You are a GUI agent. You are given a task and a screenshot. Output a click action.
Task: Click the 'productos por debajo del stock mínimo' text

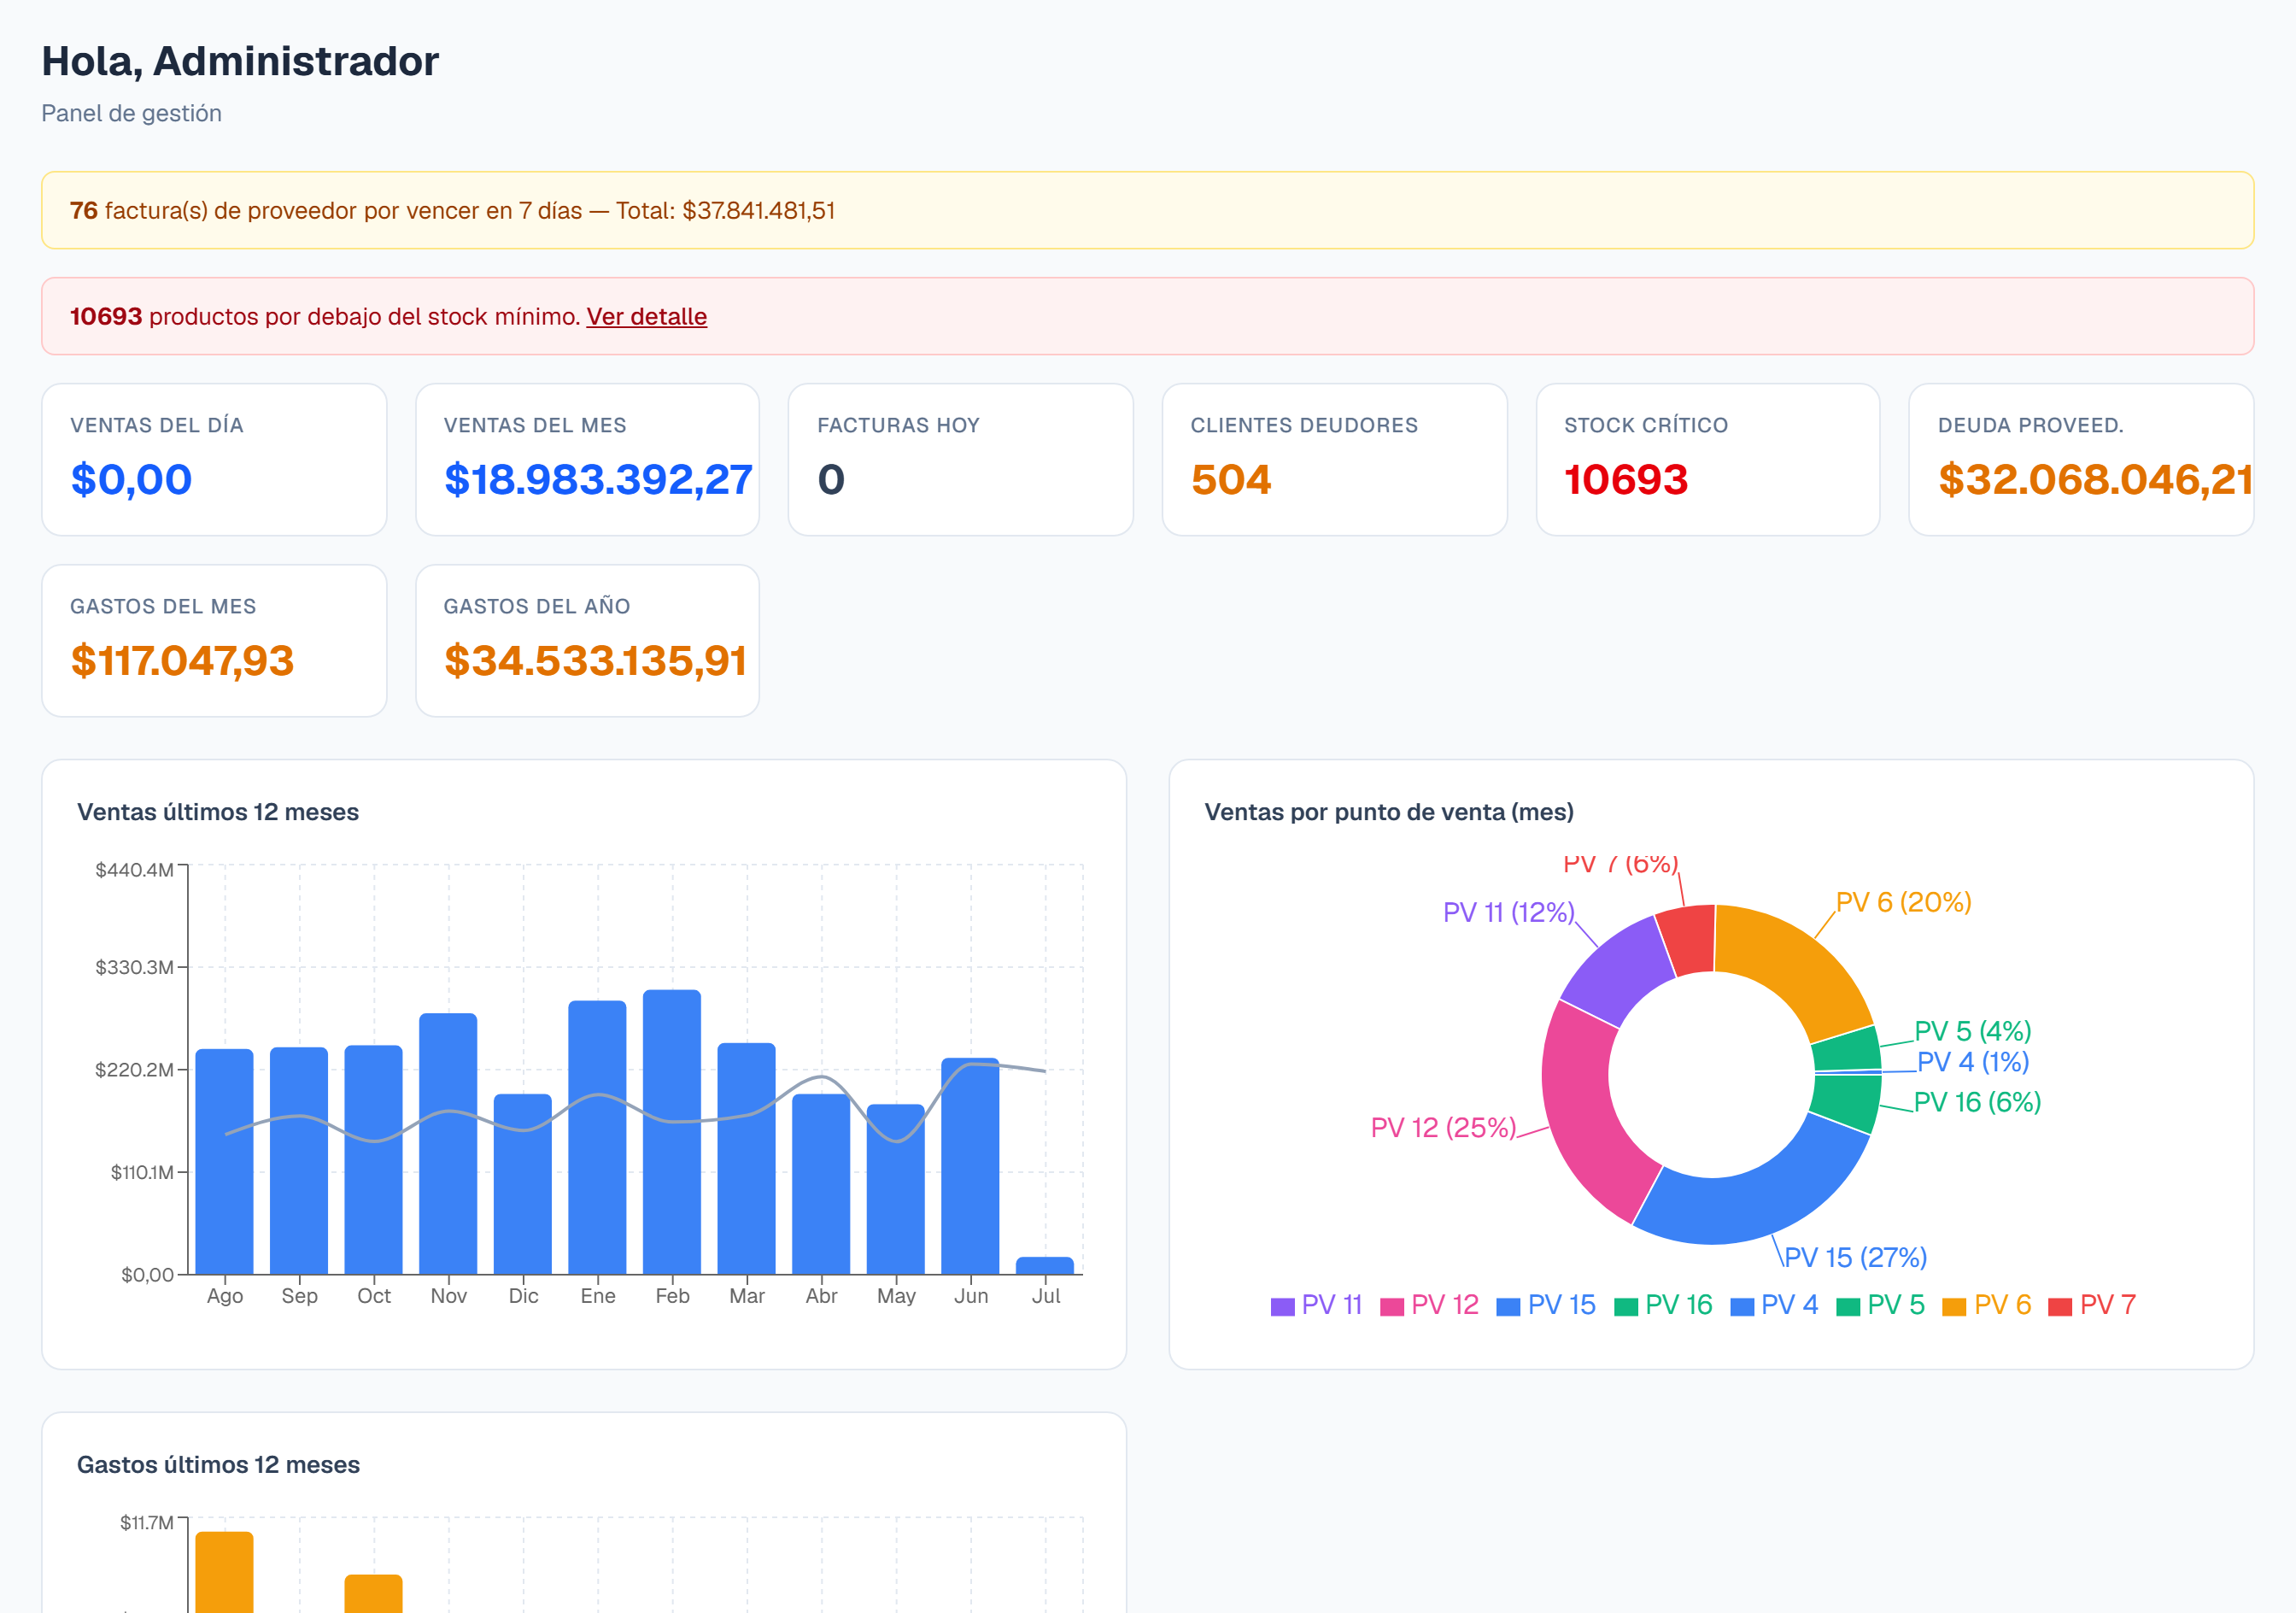(x=365, y=317)
